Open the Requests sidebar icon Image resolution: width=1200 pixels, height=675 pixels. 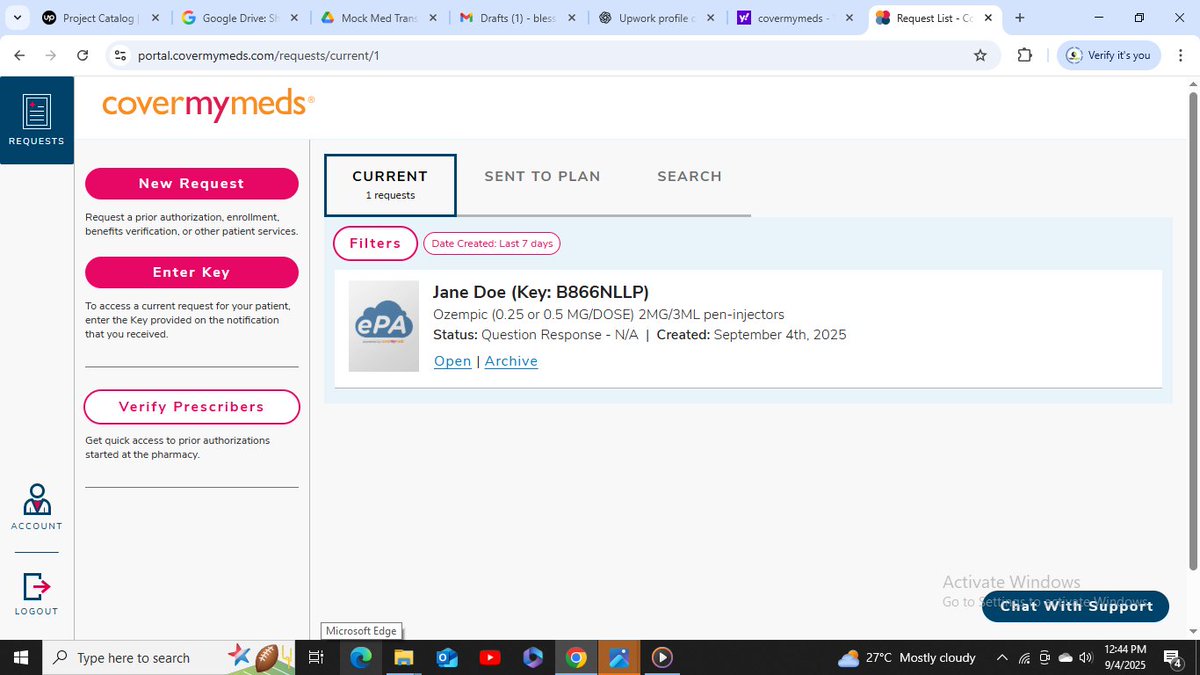tap(36, 120)
